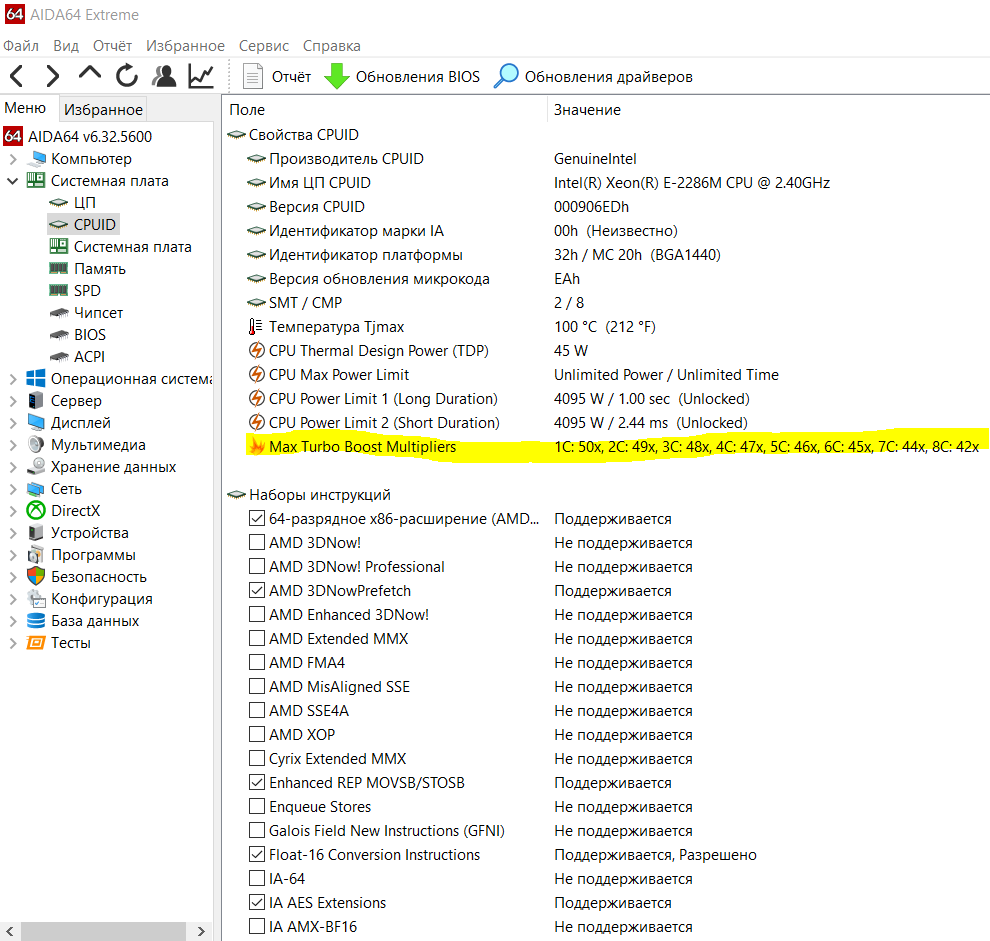Expand the Компьютер tree node
Viewport: 990px width, 941px height.
(13, 159)
